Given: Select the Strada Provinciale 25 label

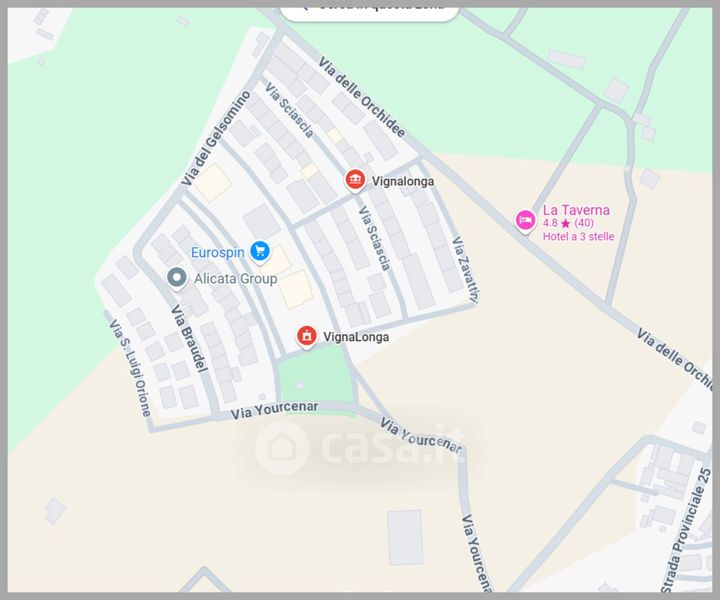Looking at the screenshot, I should (x=686, y=530).
